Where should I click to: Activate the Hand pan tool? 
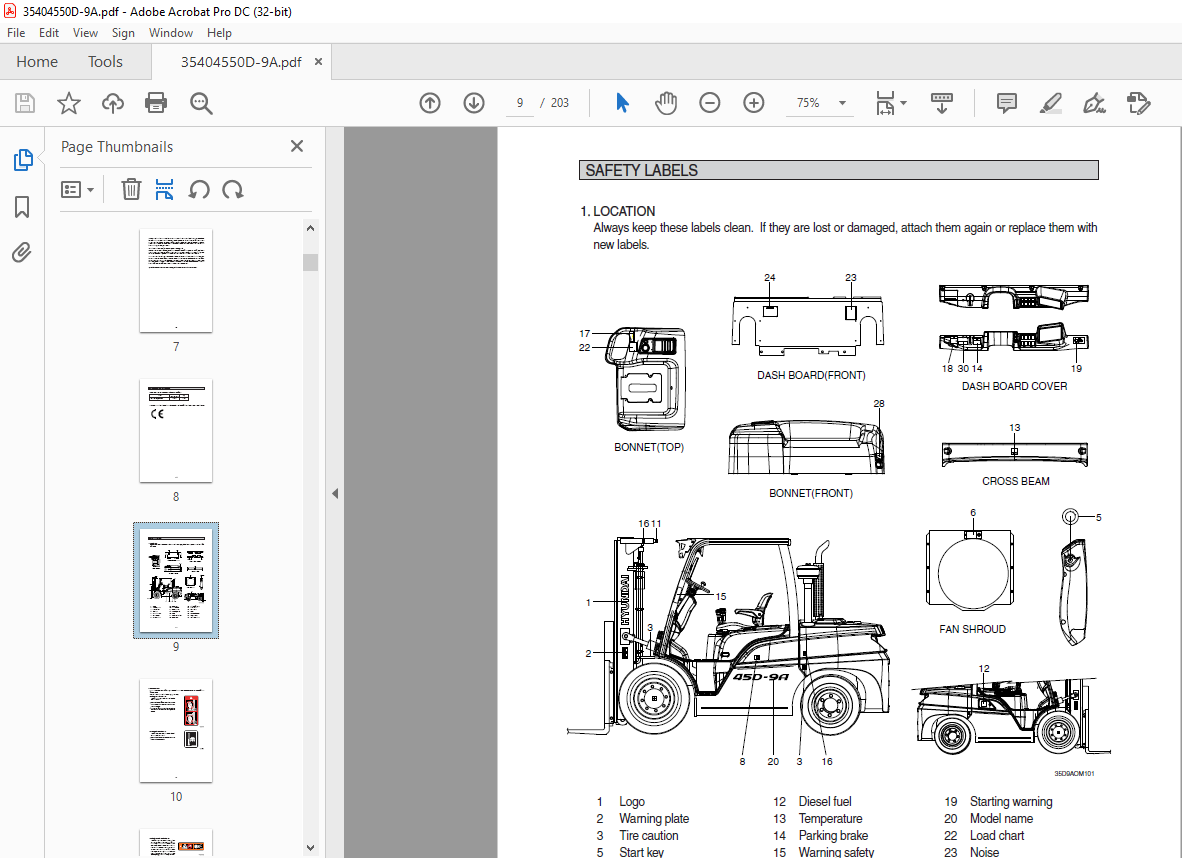666,103
